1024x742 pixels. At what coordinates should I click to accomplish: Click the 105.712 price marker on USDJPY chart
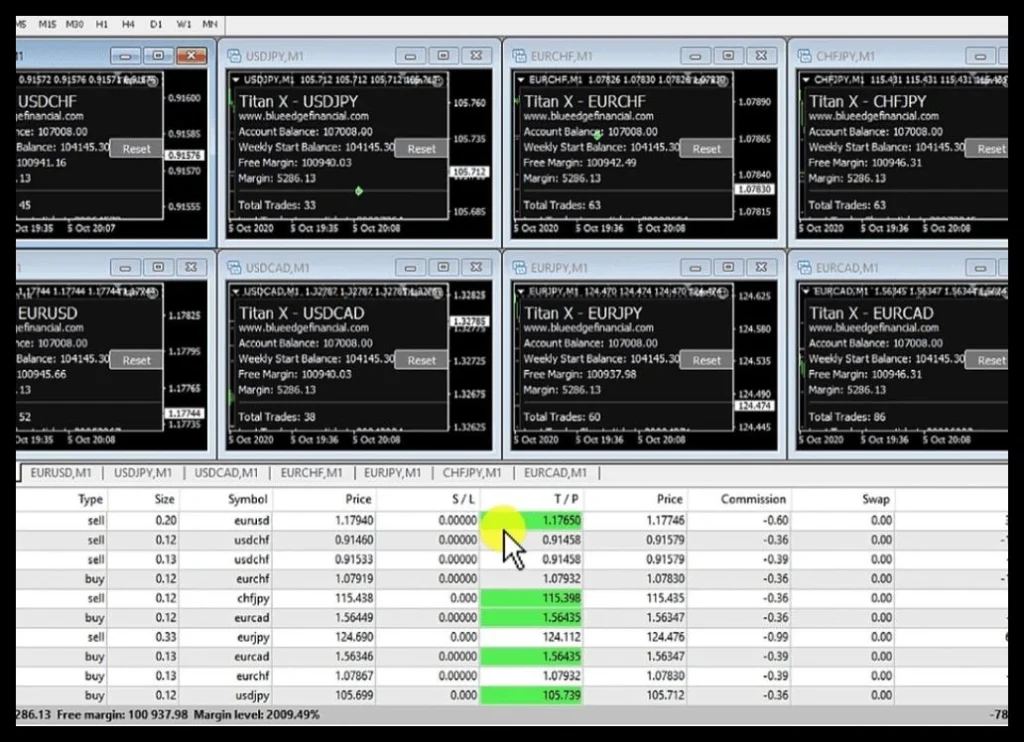[469, 172]
